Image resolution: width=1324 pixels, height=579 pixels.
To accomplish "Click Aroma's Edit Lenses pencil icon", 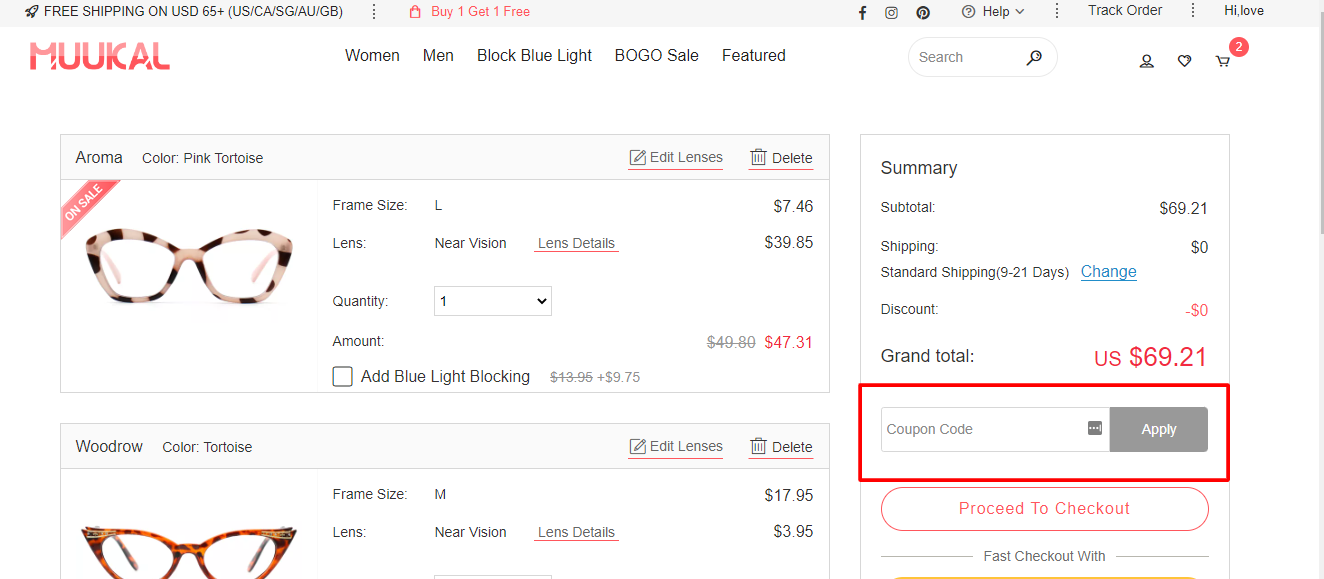I will point(637,157).
